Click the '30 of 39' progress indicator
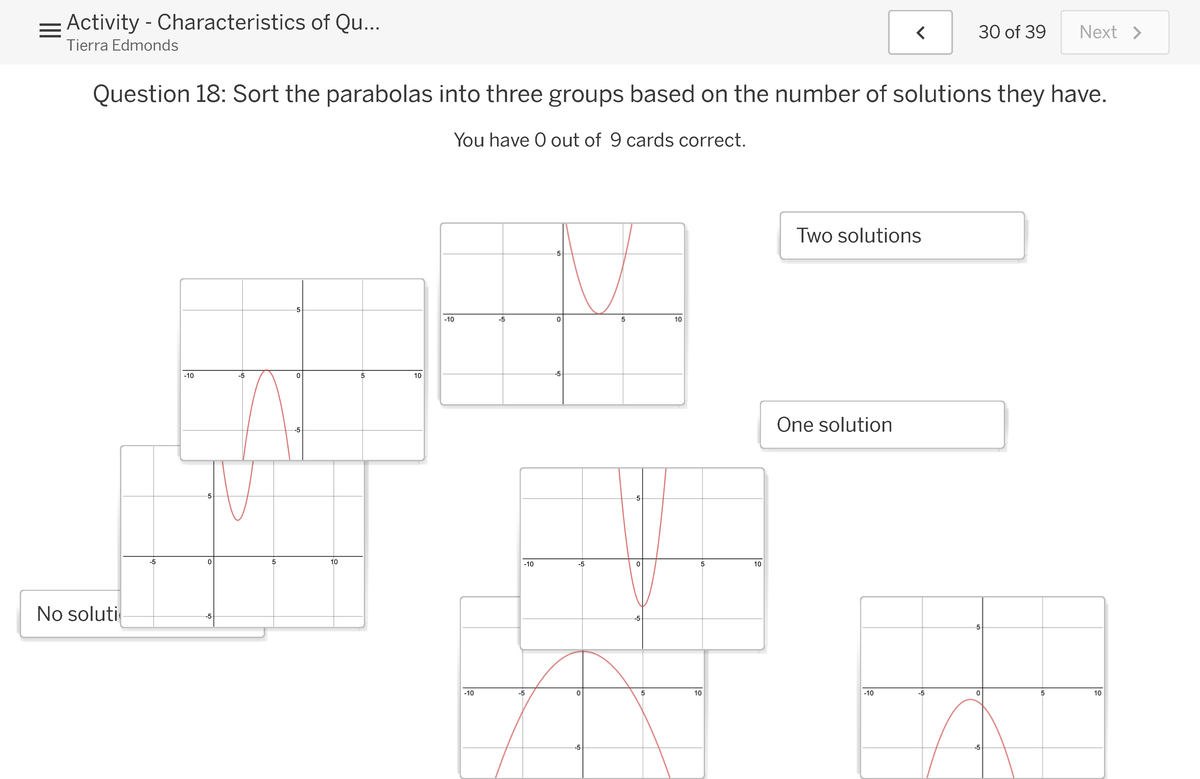1200x779 pixels. tap(1012, 32)
